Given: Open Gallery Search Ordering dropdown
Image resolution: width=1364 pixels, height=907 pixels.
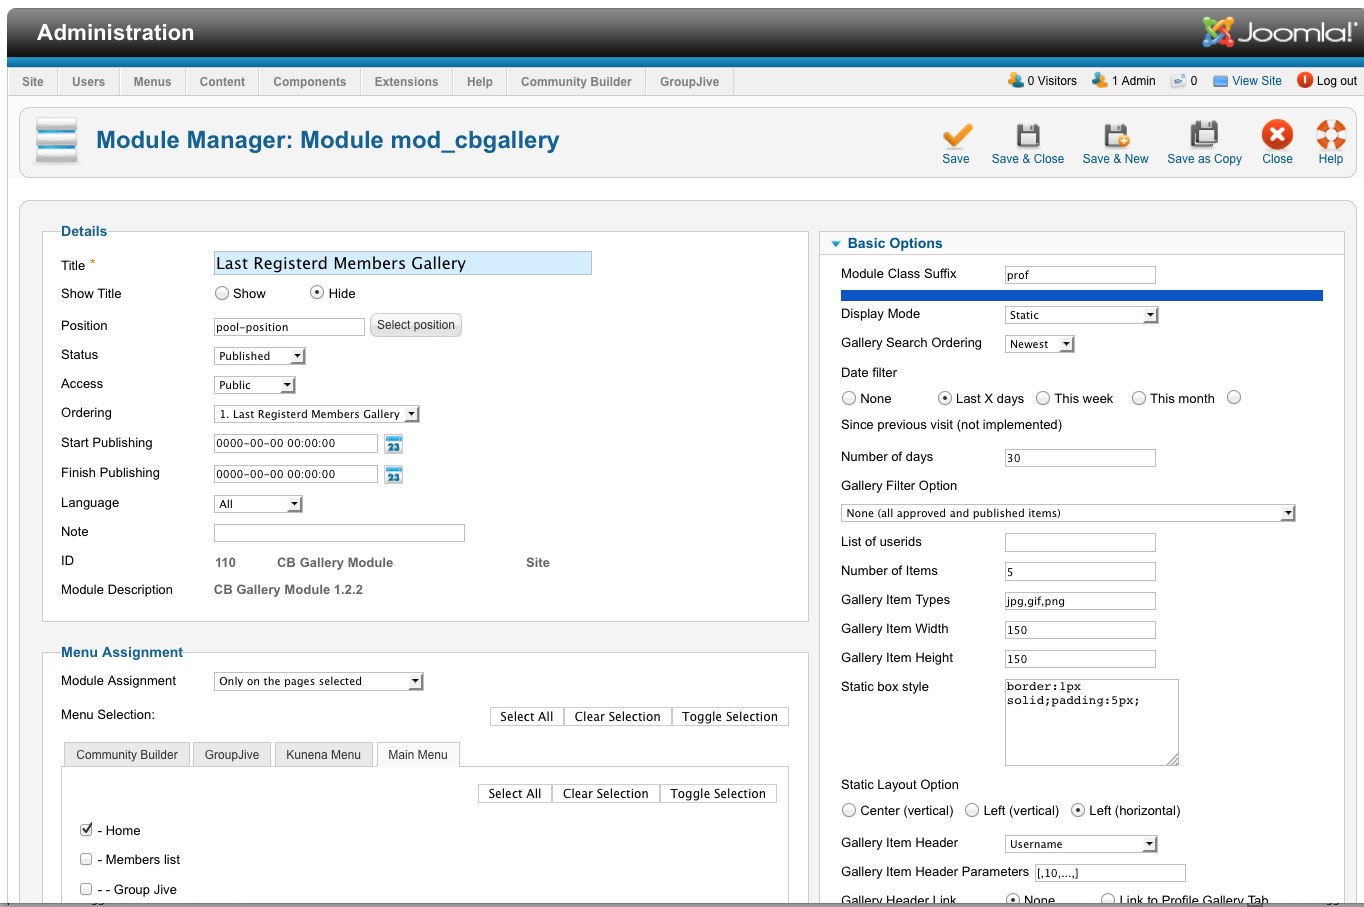Looking at the screenshot, I should click(x=1039, y=344).
